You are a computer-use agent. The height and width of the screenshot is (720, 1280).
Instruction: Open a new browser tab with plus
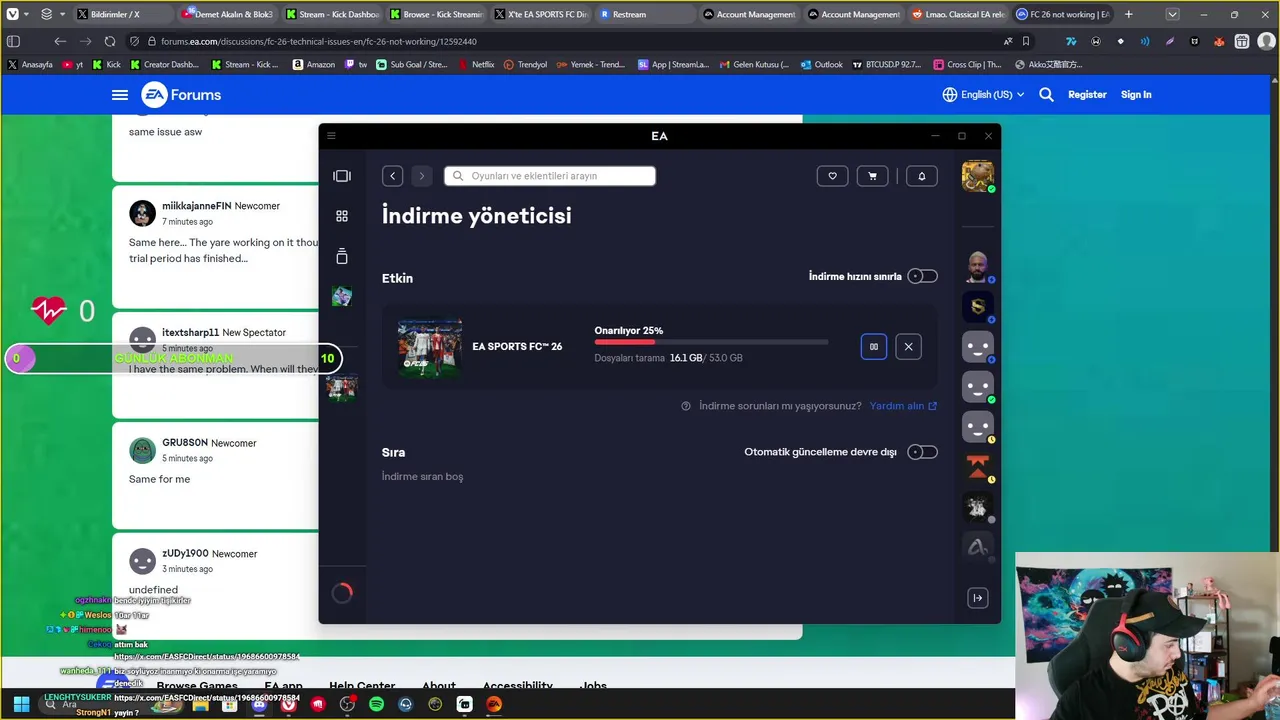(1129, 15)
